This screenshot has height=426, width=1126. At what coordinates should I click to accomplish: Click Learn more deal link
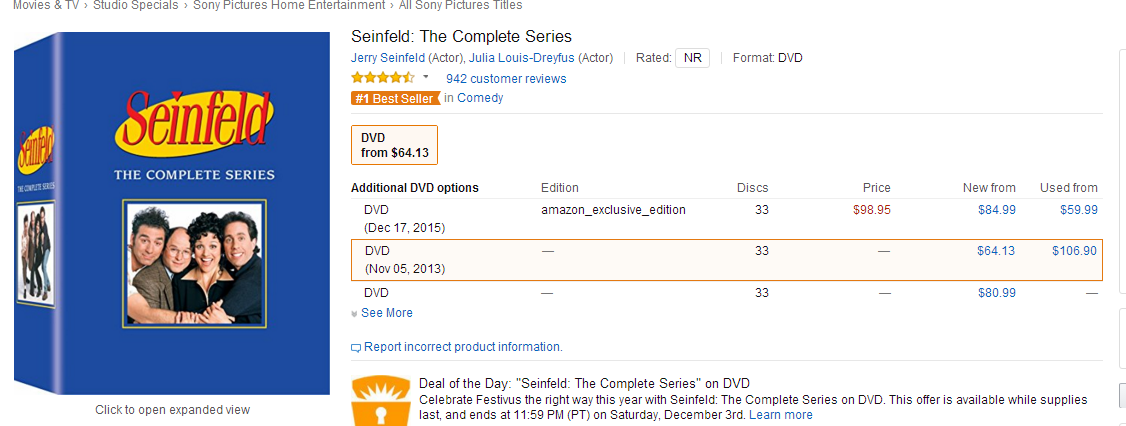780,415
